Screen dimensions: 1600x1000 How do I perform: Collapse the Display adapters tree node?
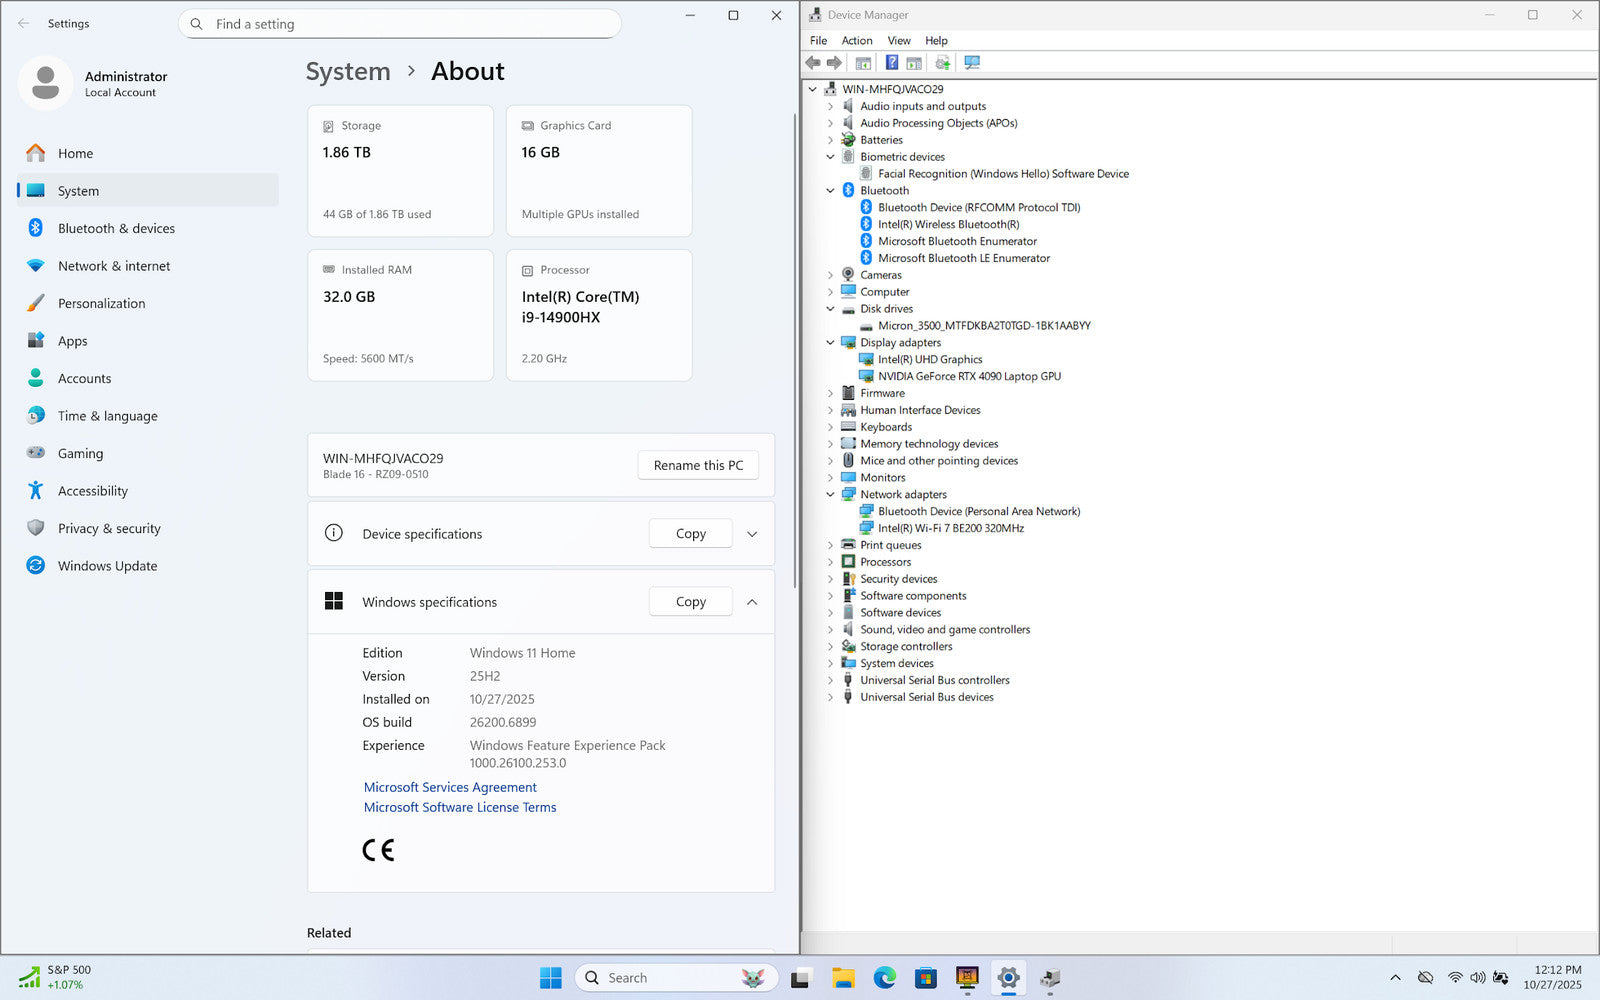coord(830,342)
